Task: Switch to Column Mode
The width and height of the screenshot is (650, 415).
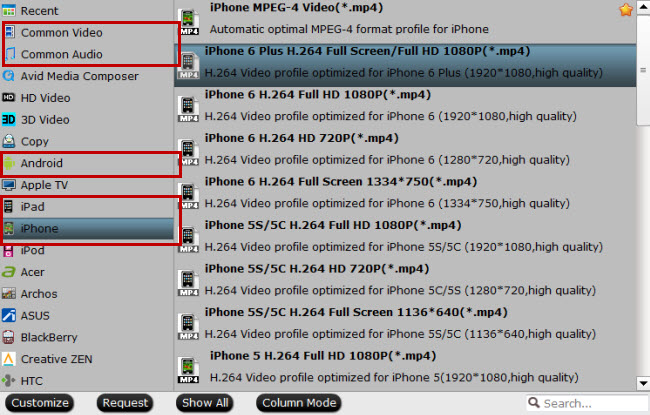Action: pos(299,403)
